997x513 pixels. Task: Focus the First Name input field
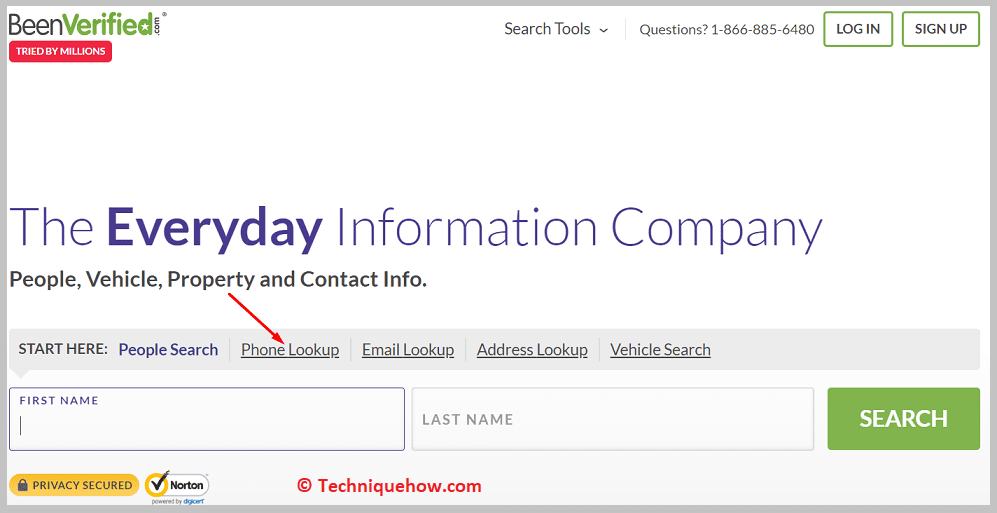[x=207, y=419]
